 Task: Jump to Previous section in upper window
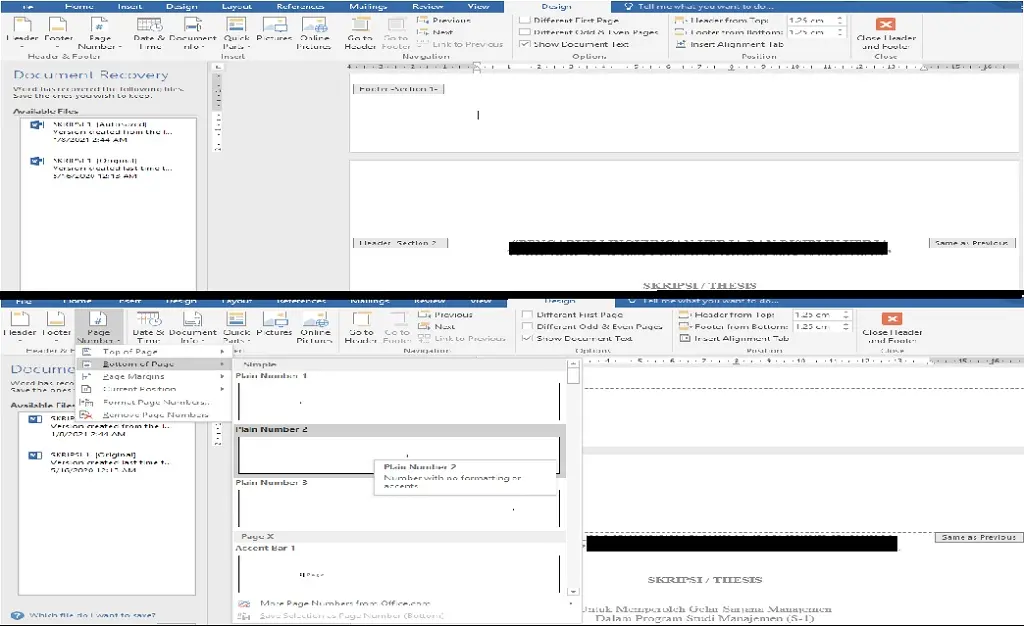tap(444, 20)
